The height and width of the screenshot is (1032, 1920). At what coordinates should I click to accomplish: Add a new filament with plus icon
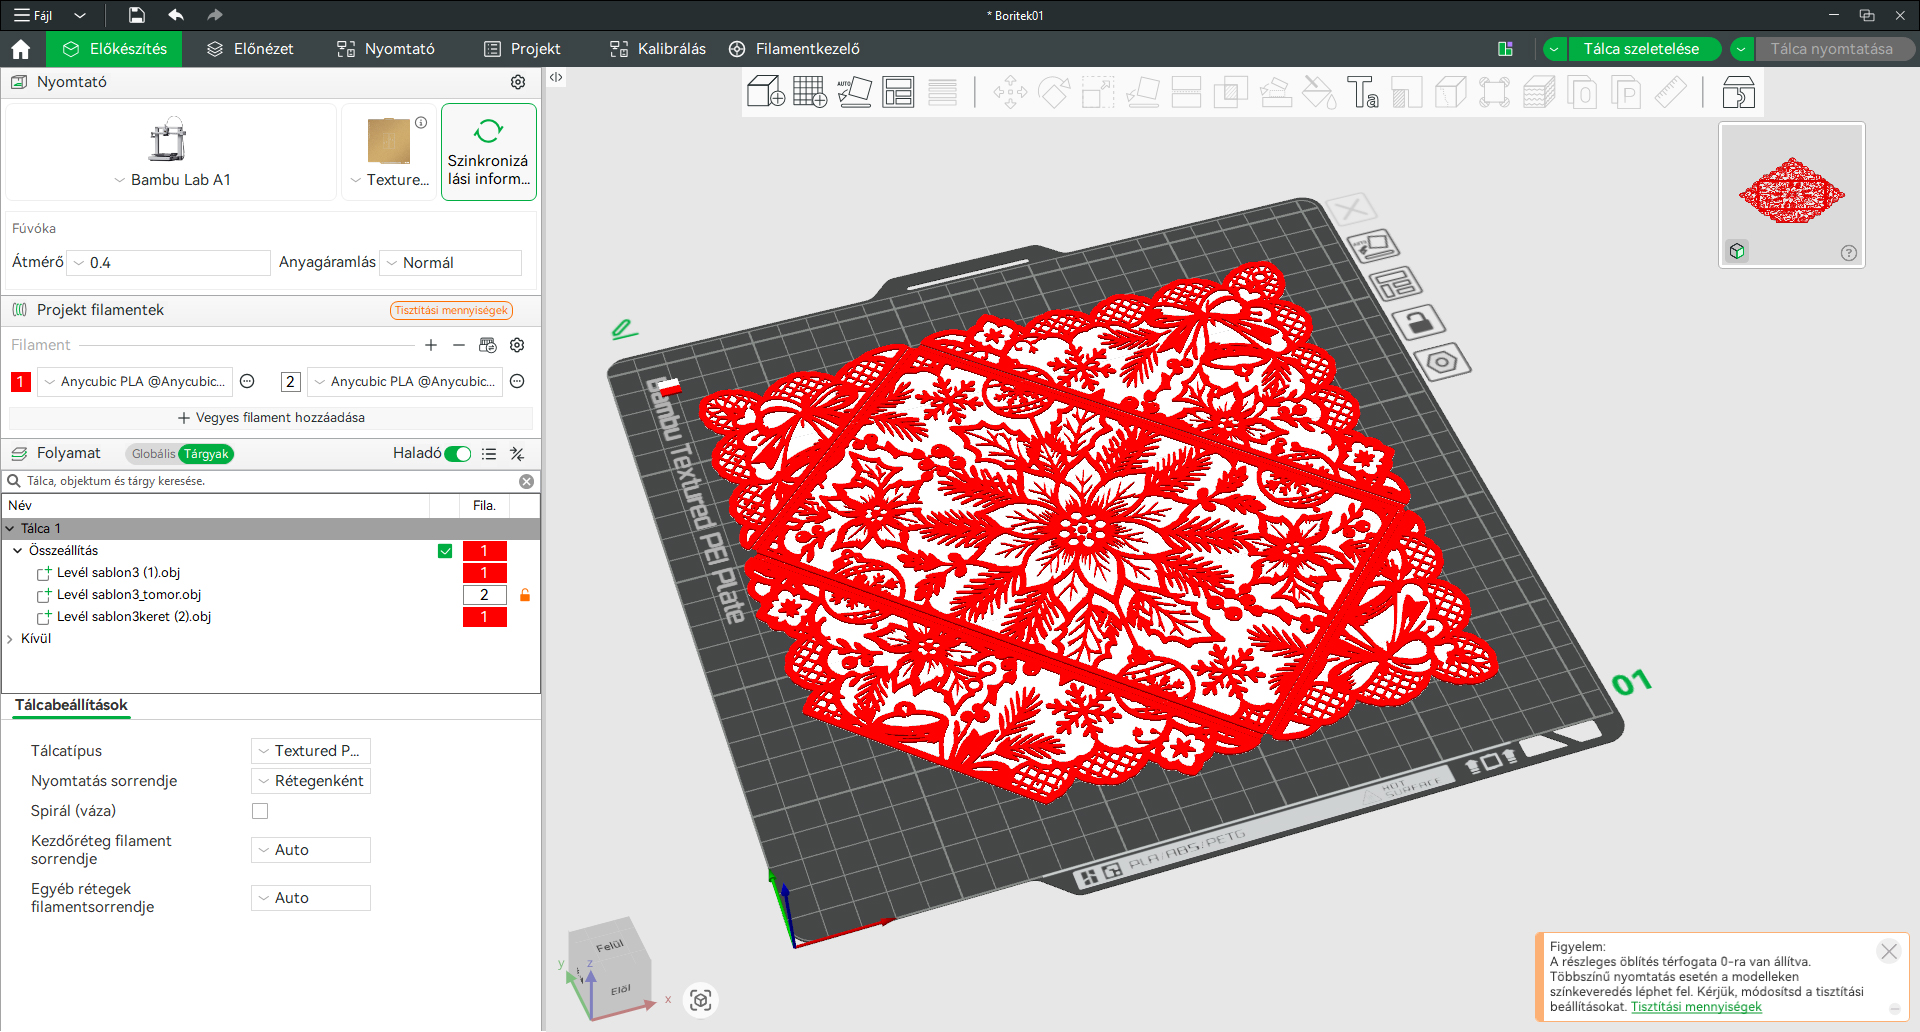tap(431, 345)
